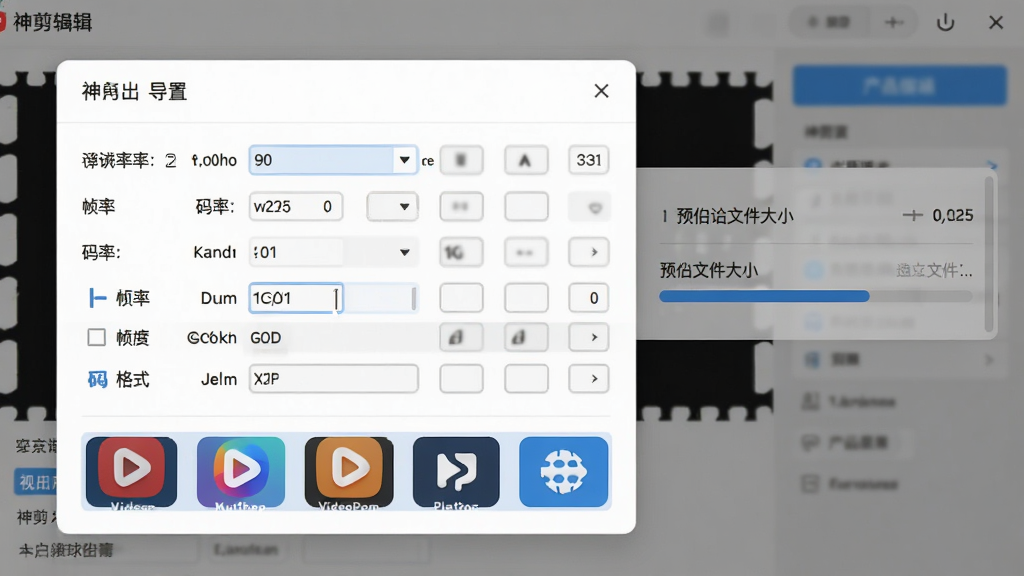The image size is (1024, 576).
Task: Click the 1G button in the Kandı row
Action: coord(461,252)
